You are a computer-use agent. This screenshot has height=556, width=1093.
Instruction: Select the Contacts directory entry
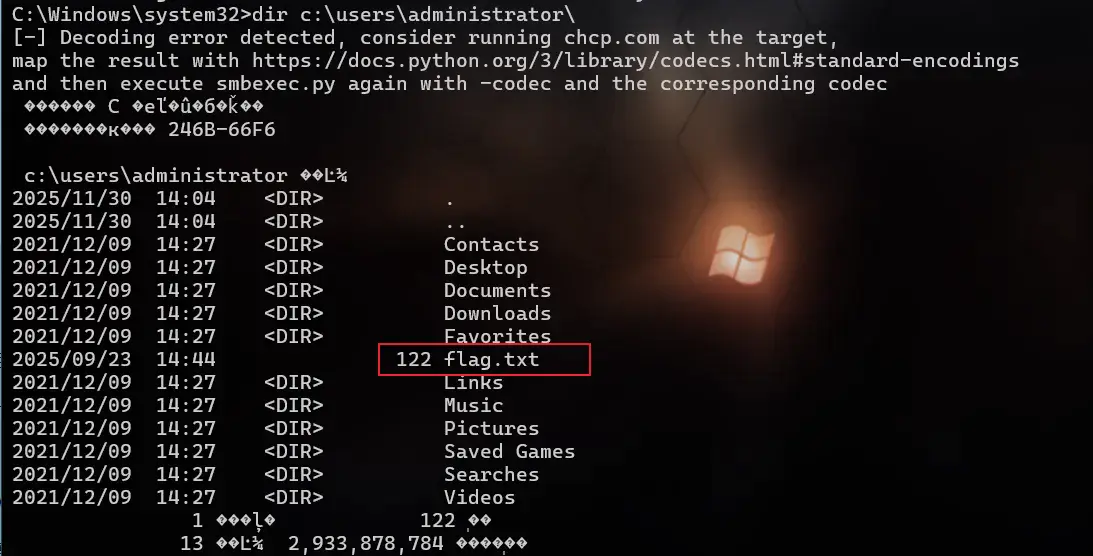491,245
